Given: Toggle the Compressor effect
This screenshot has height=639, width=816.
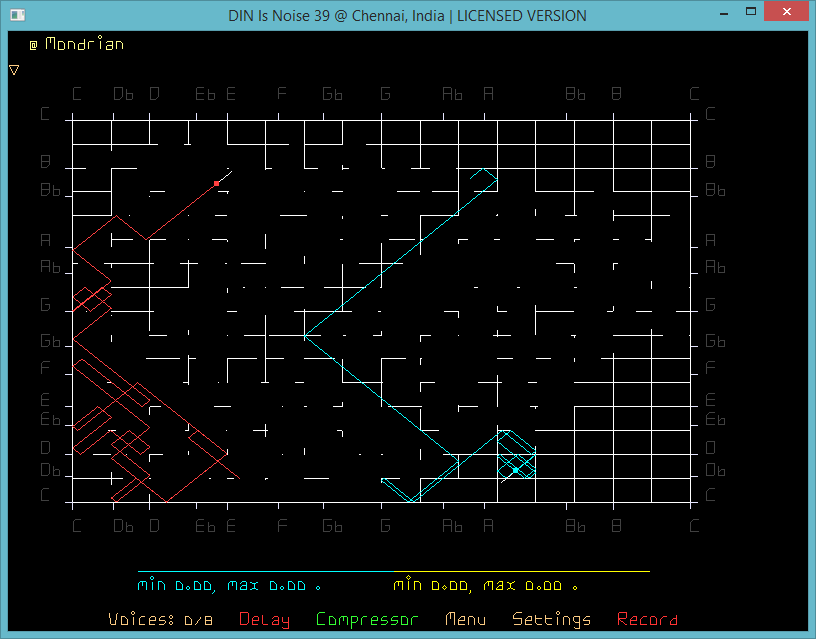Looking at the screenshot, I should pos(367,620).
